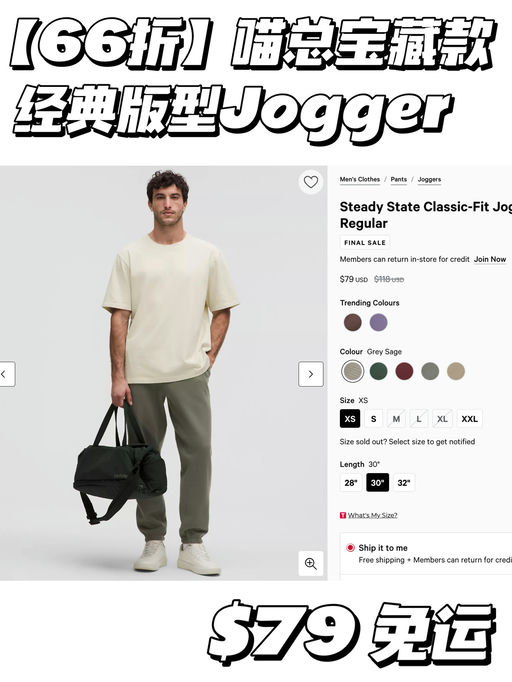
Task: Open Men's Clothes breadcrumb
Action: 360,180
